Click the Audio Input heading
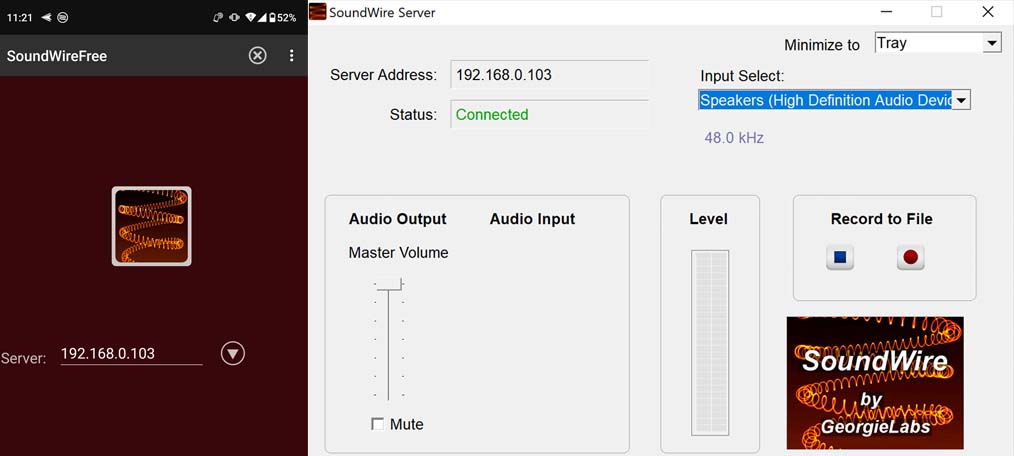The width and height of the screenshot is (1014, 456). (x=532, y=219)
